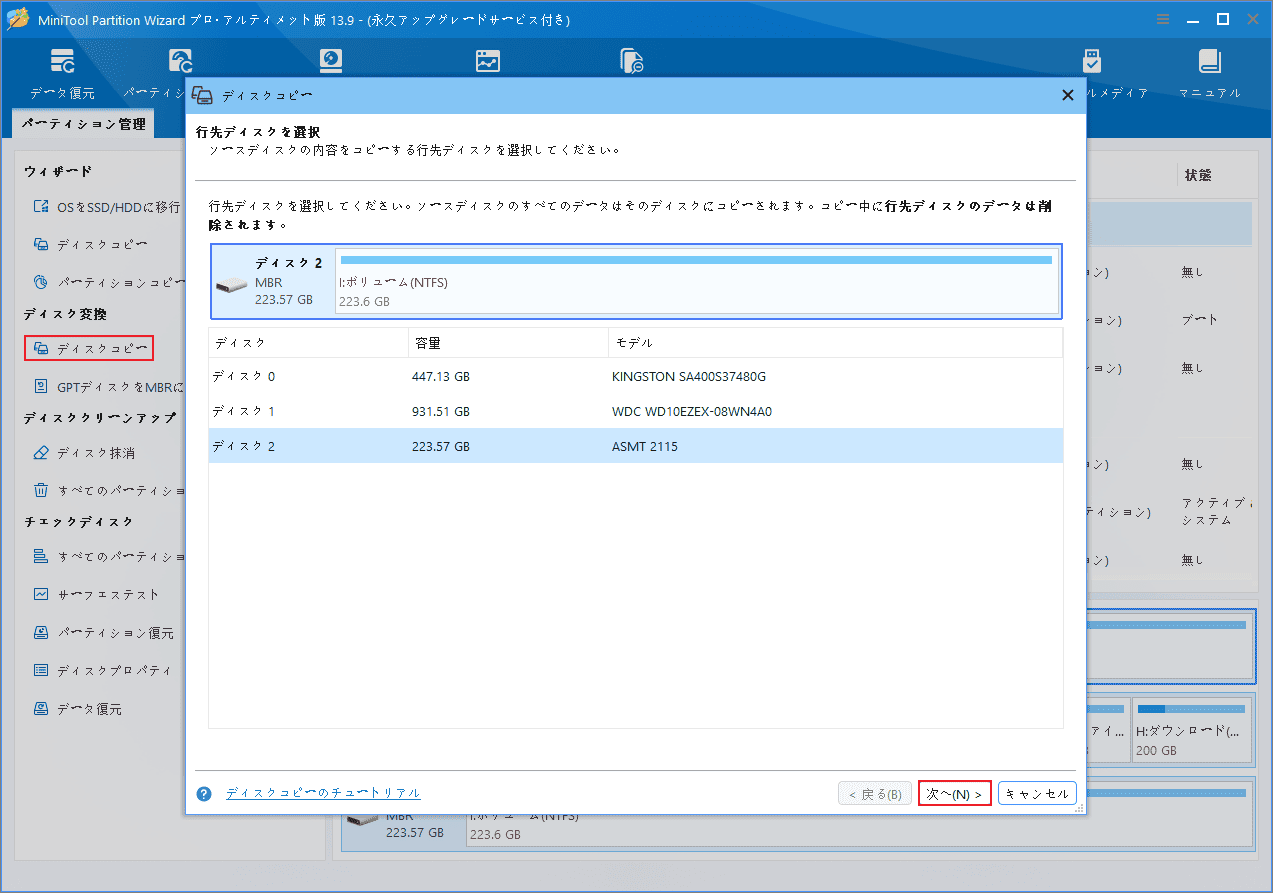Click the GPTディスクをMBR convert icon
The height and width of the screenshot is (893, 1273).
[41, 386]
